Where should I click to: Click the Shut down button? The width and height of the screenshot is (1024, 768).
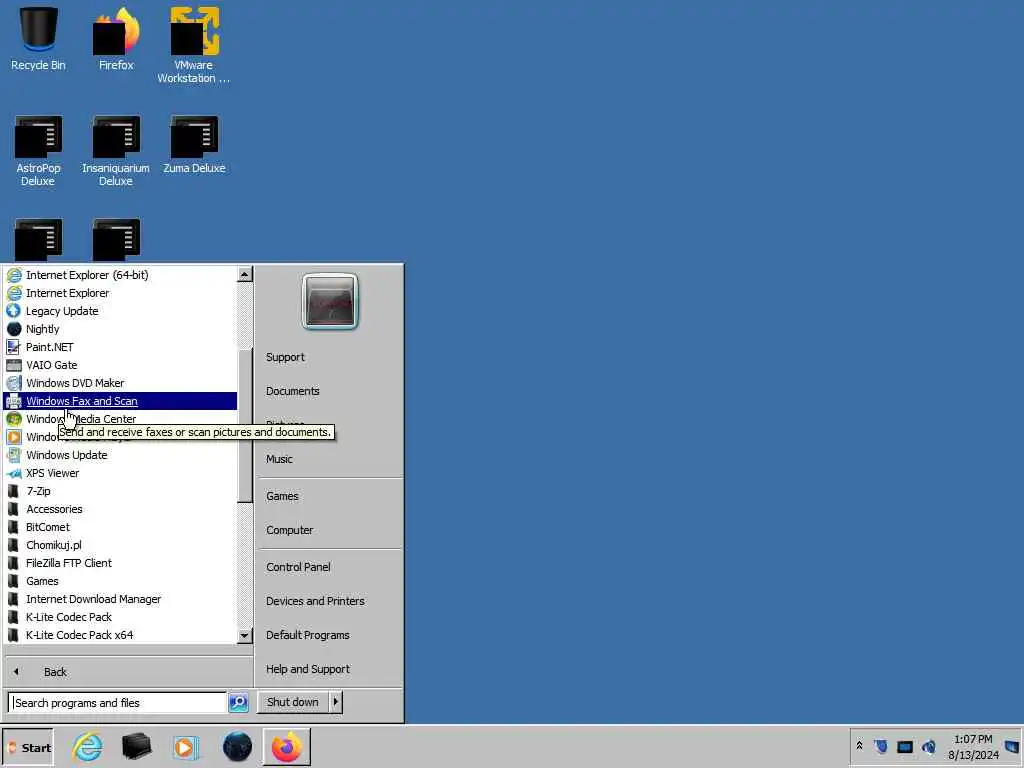pos(293,702)
